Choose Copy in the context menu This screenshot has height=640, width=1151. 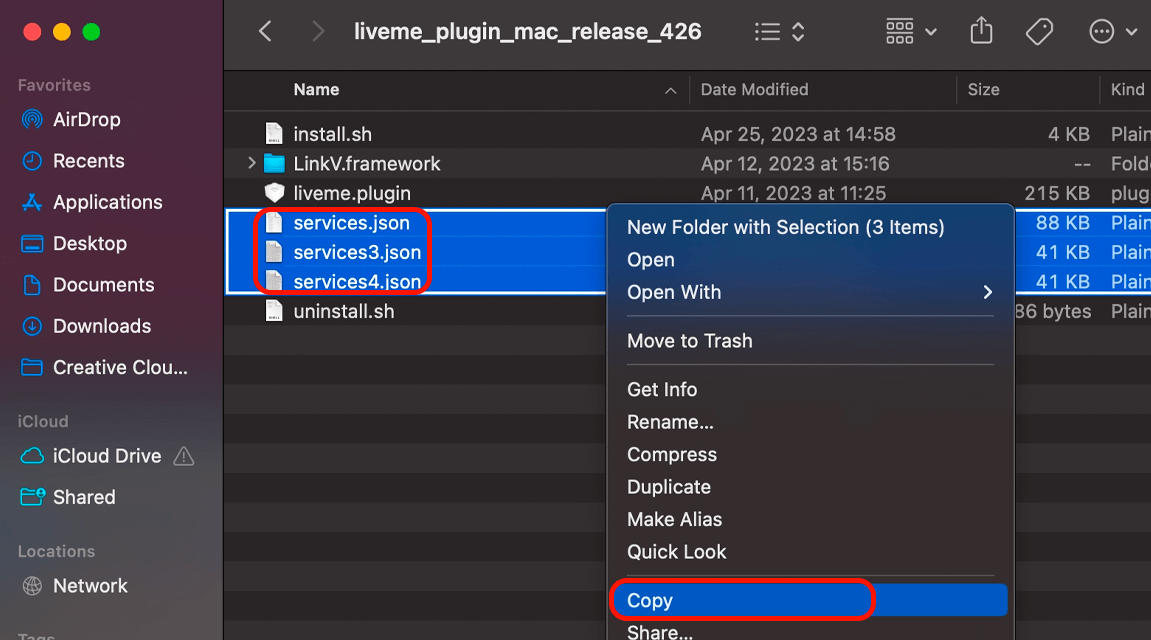click(x=811, y=600)
